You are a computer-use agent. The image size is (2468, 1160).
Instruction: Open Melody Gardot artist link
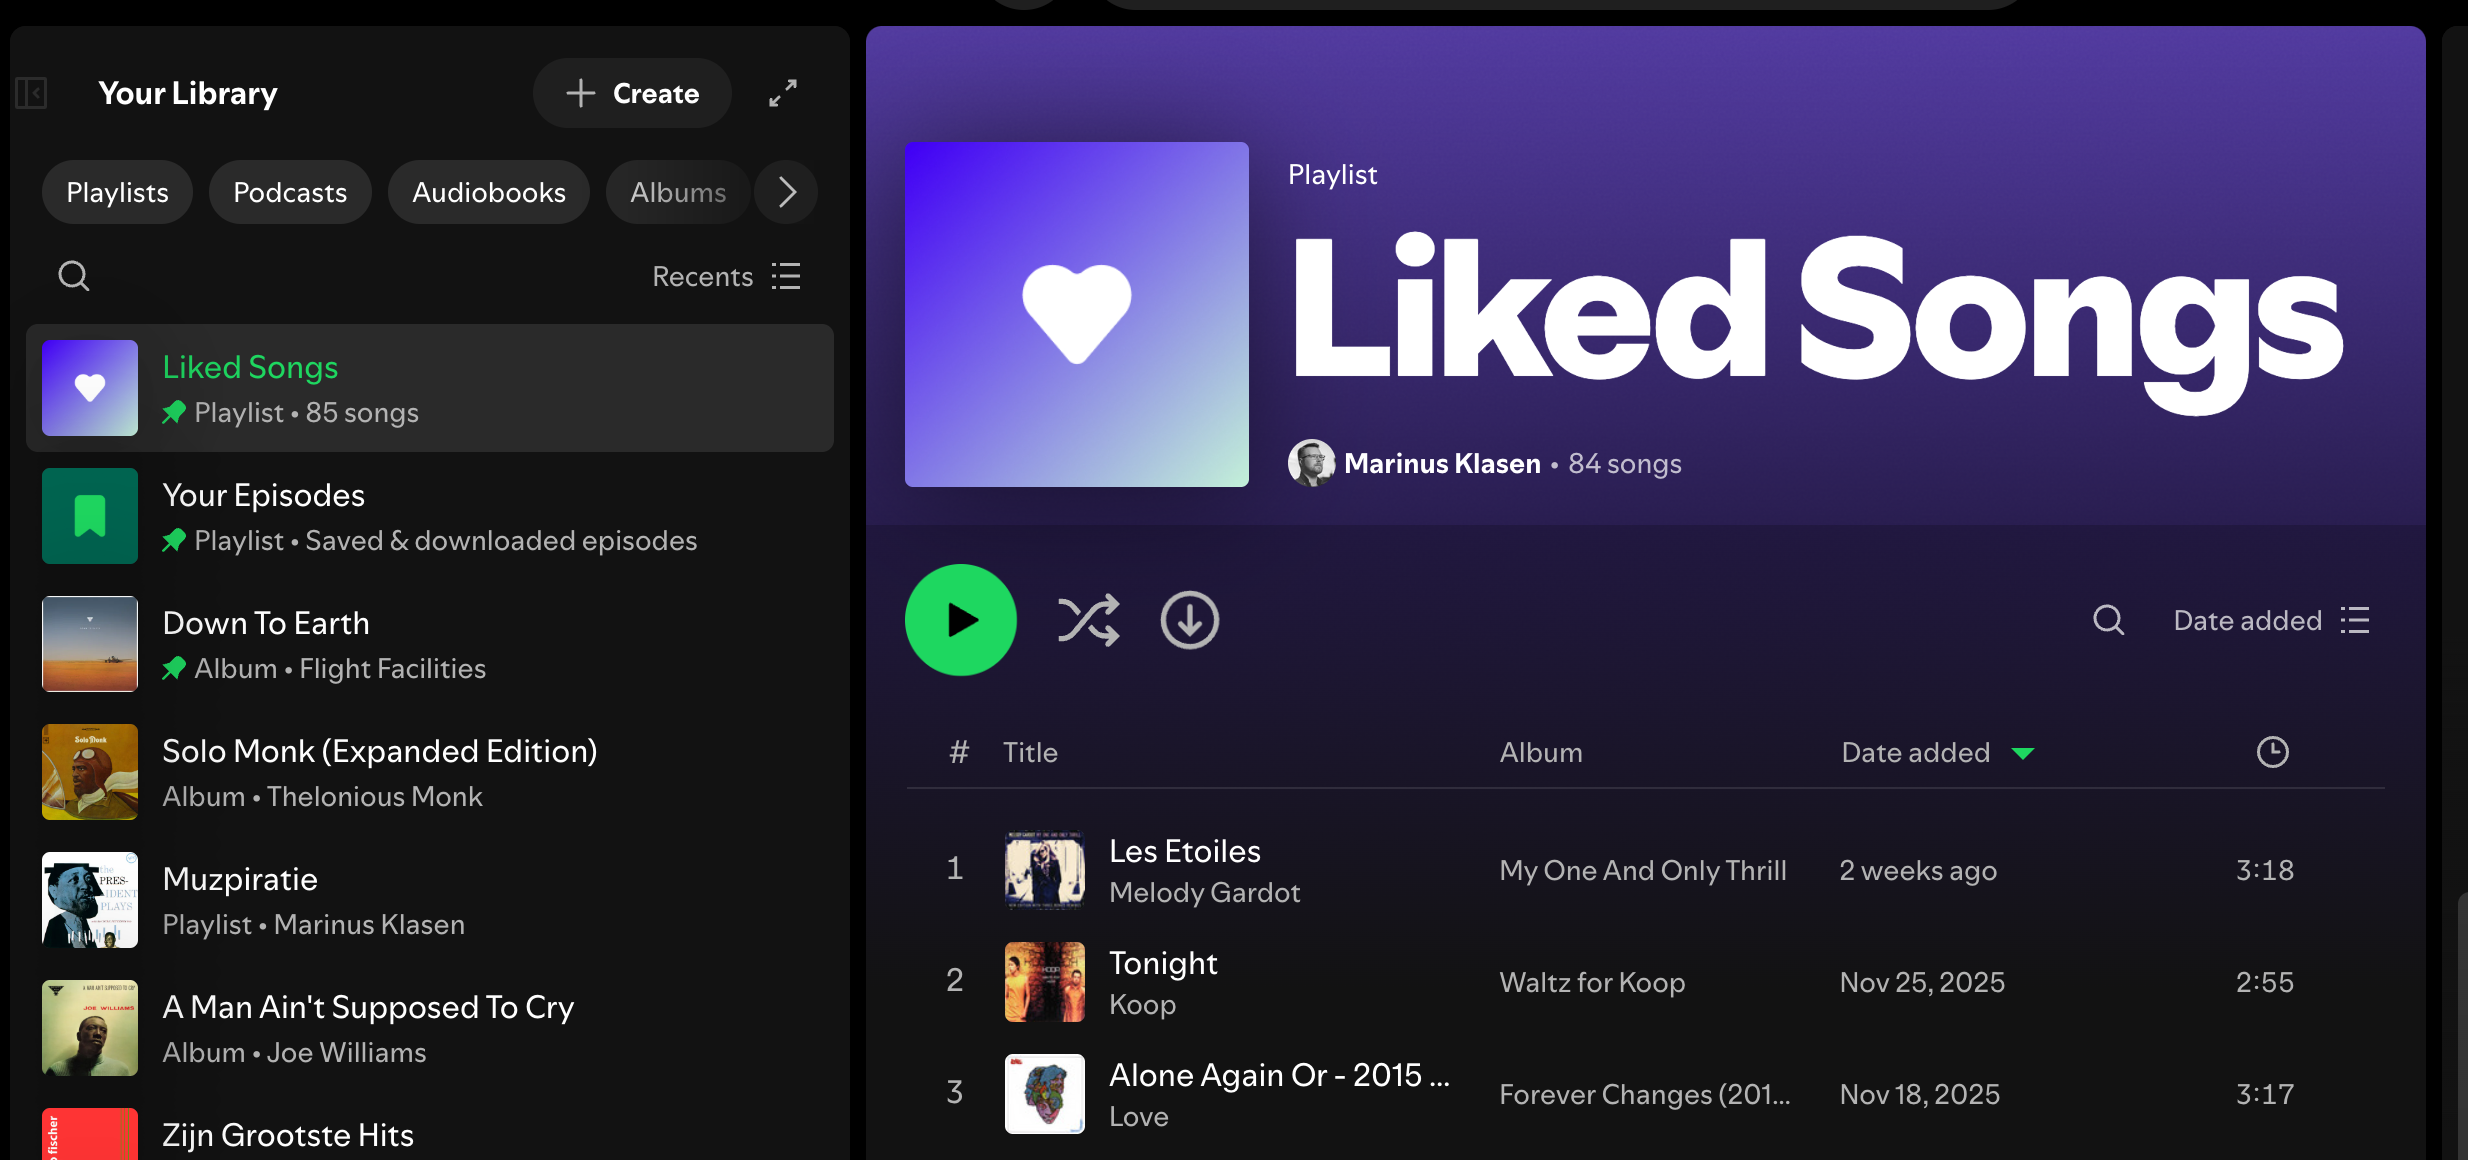tap(1204, 892)
